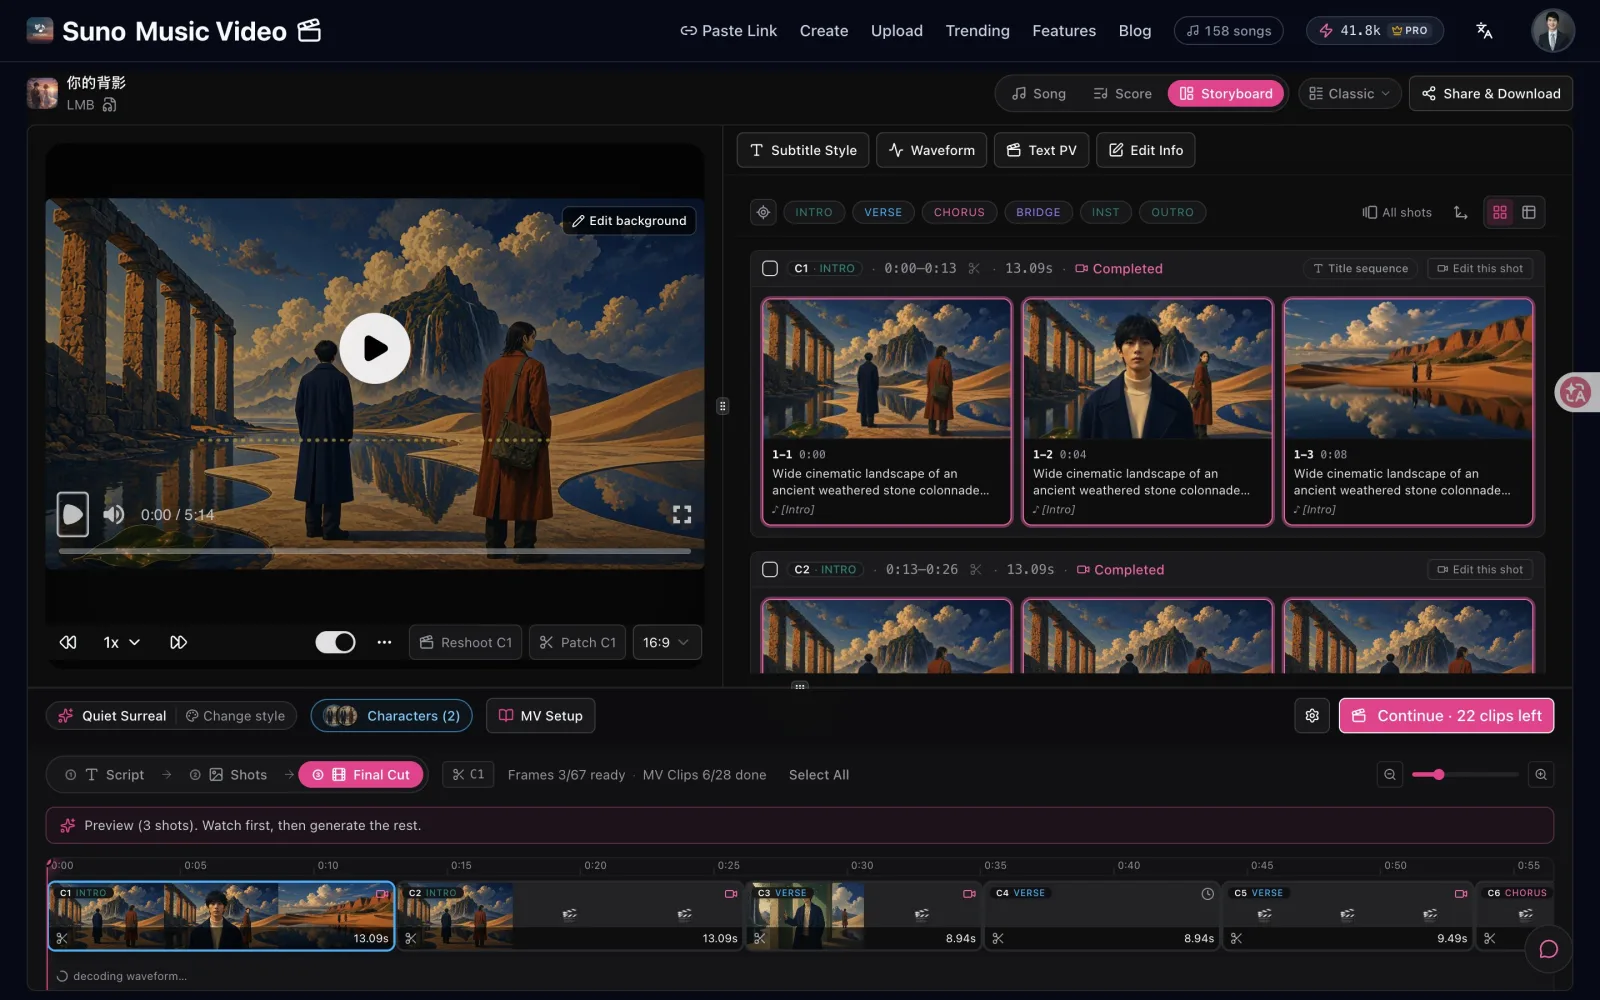
Task: Skip backward with rewind icon
Action: pyautogui.click(x=68, y=642)
